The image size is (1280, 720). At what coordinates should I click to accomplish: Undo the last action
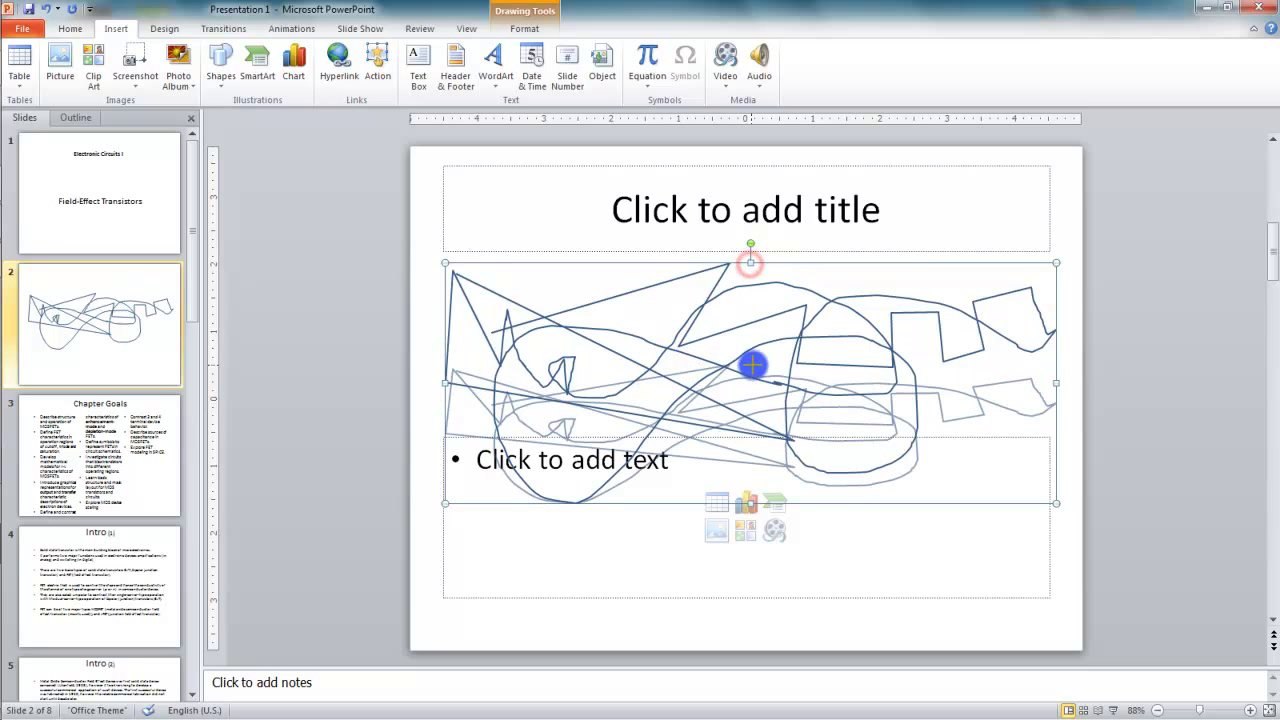pyautogui.click(x=46, y=9)
